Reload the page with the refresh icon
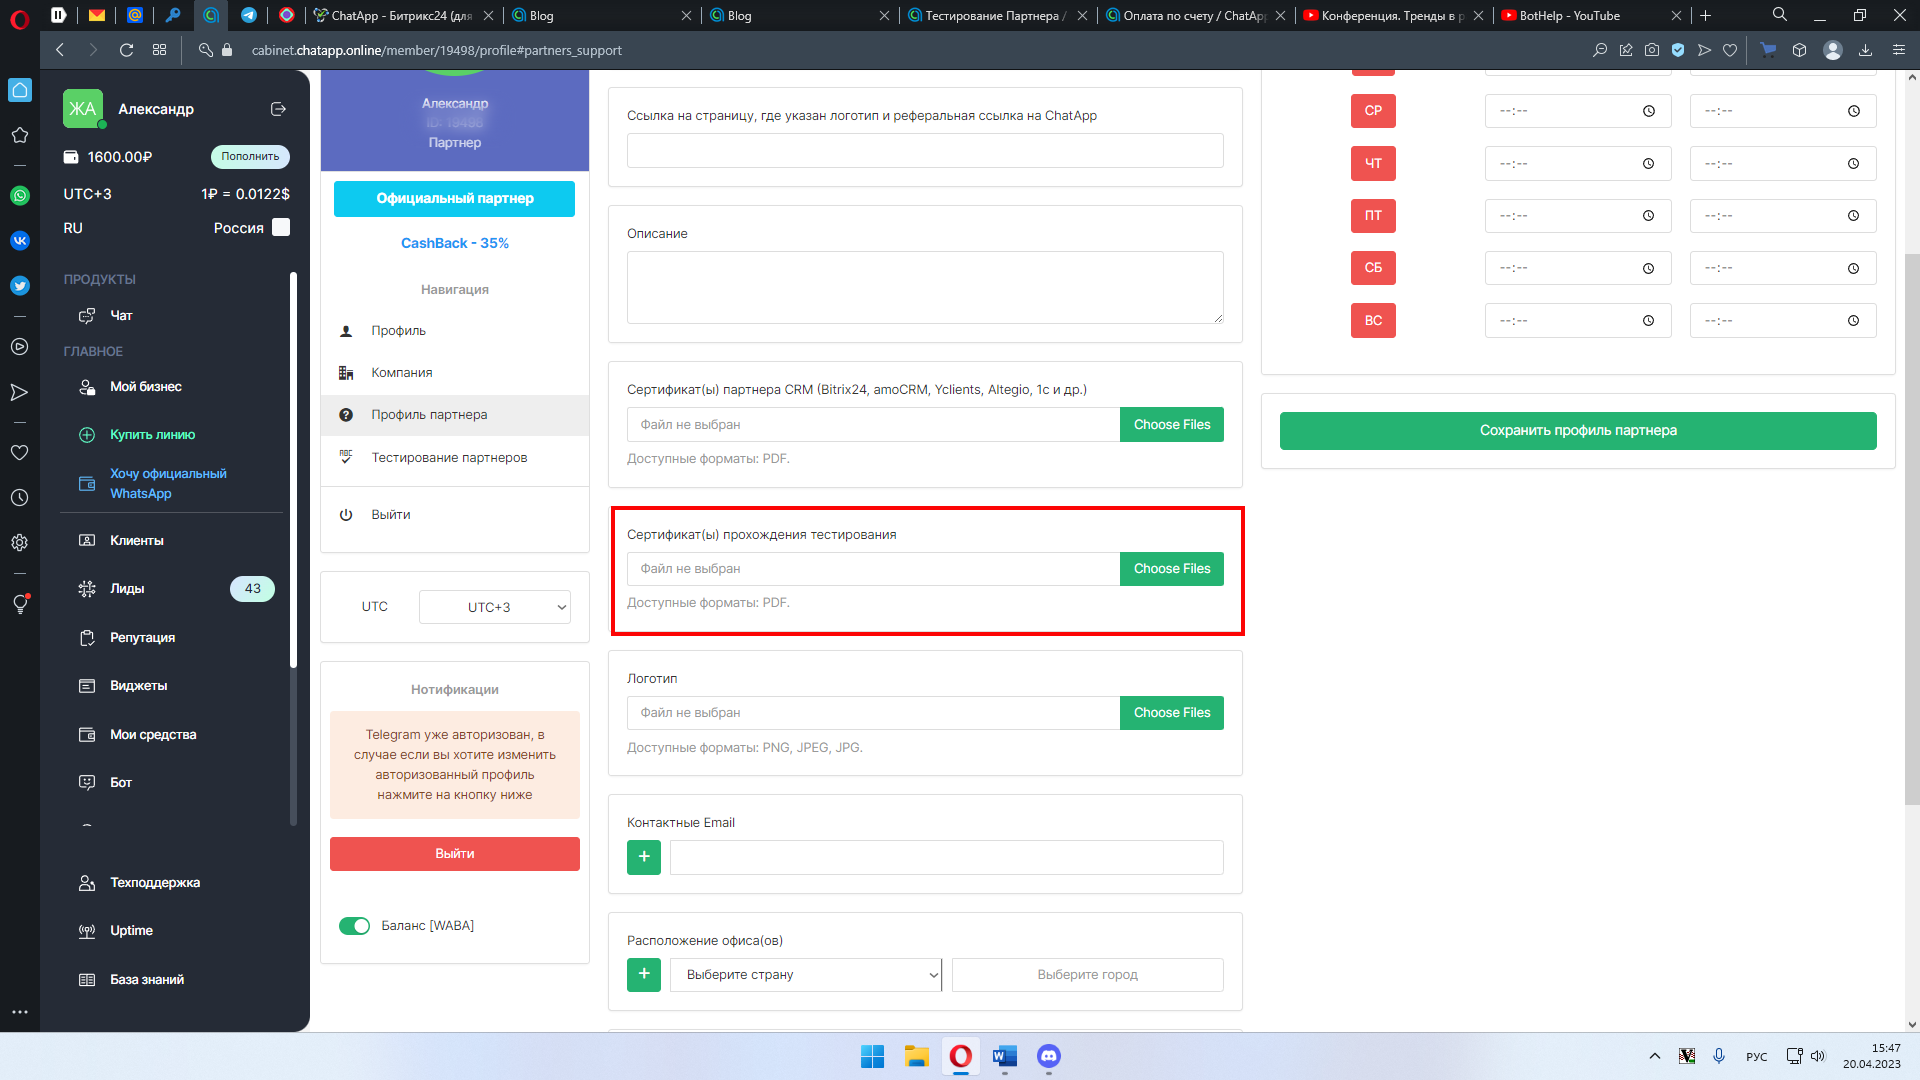Screen dimensions: 1920x1080 point(126,50)
